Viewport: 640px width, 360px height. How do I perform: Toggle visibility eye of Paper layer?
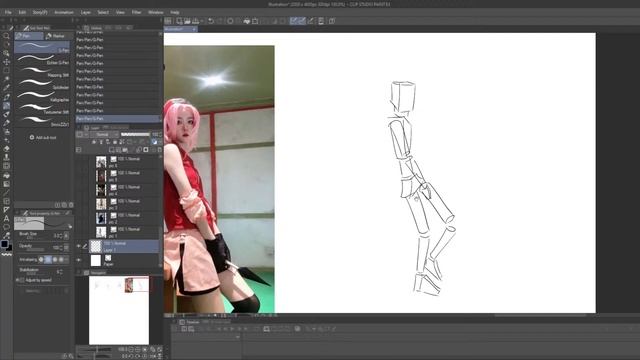tap(79, 260)
